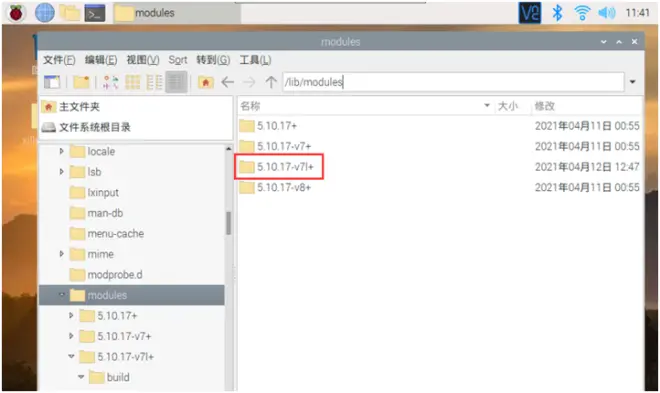Click the new window toolbar icon
The image size is (660, 393).
(x=52, y=82)
